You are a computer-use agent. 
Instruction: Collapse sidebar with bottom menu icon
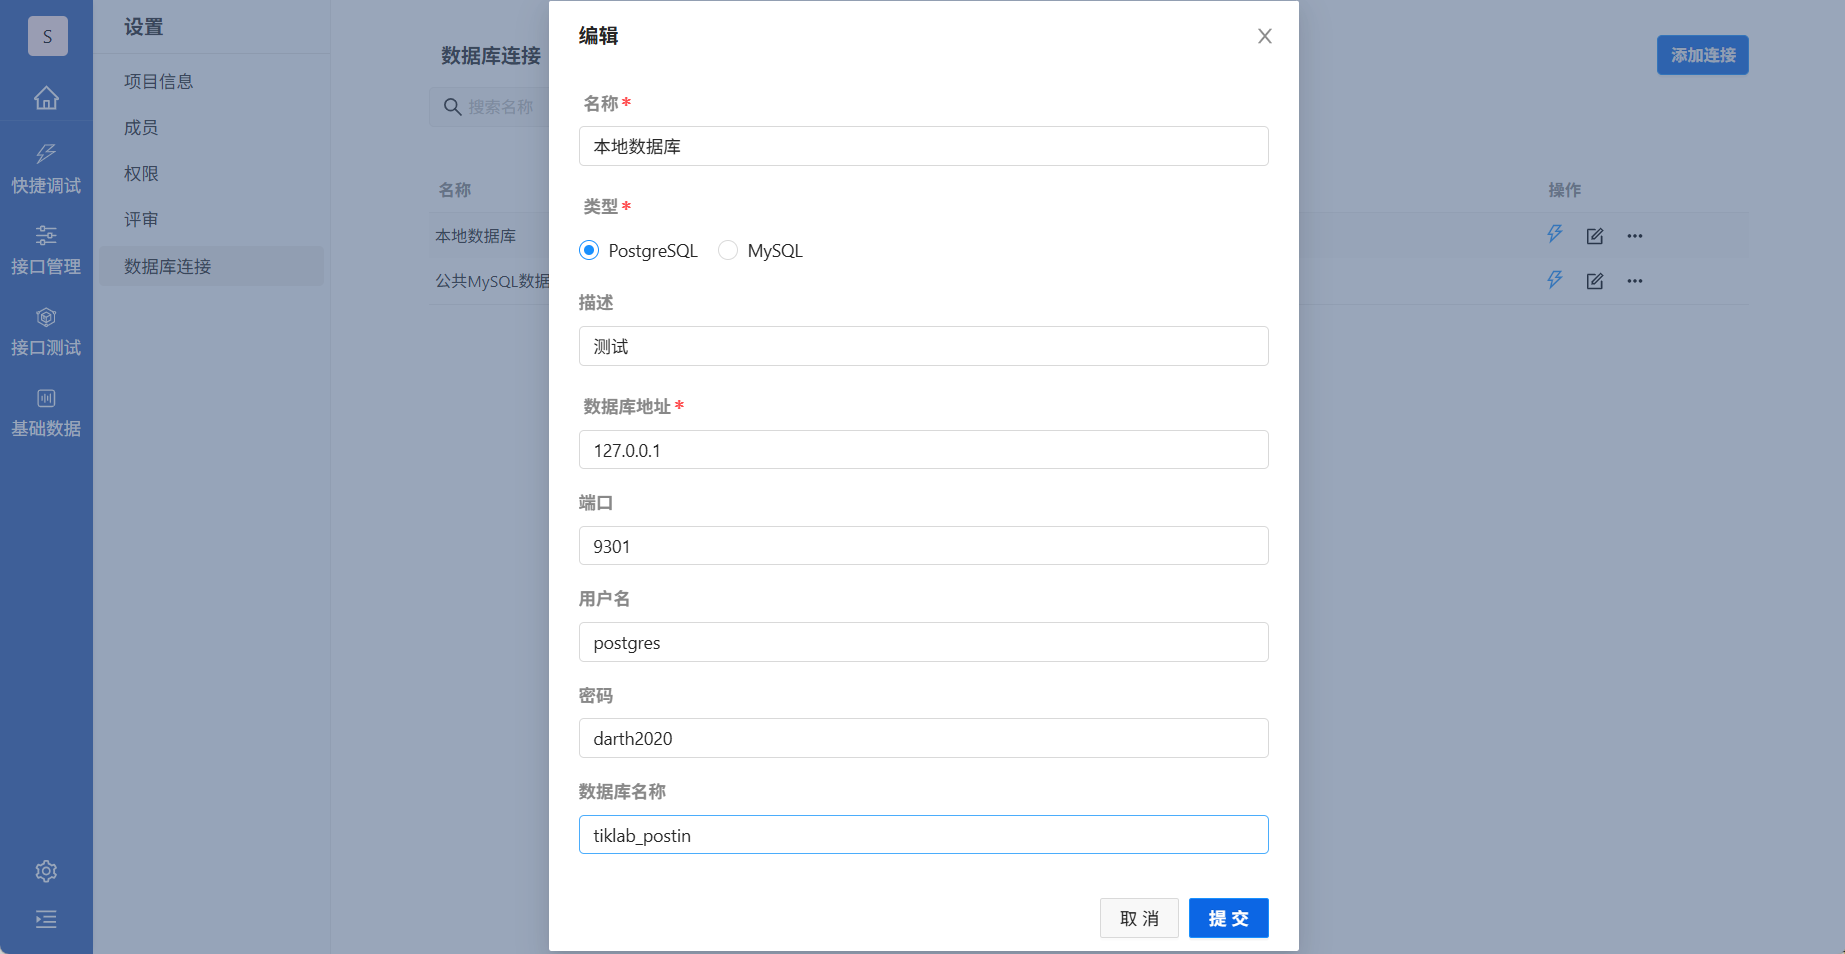tap(46, 919)
